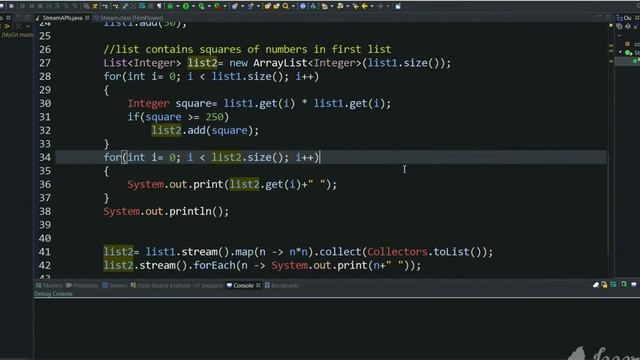Toggle Mark Occurrences pencil icon in toolbar

[x=125, y=6]
